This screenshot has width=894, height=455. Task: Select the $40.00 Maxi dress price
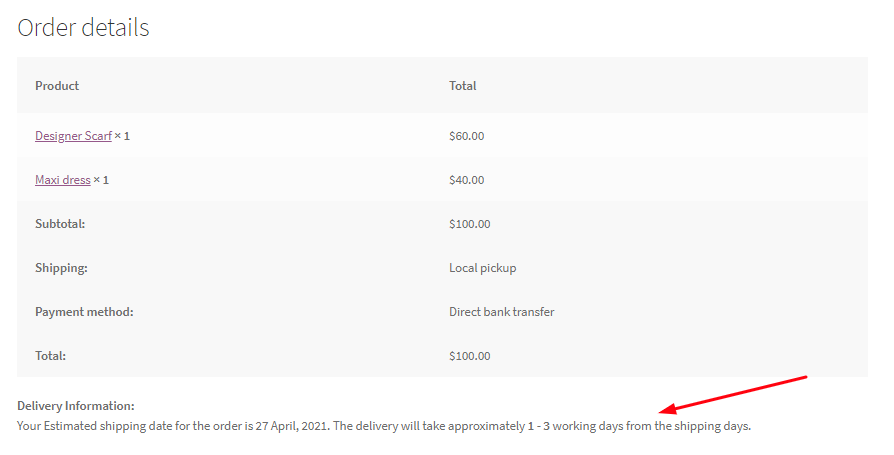466,180
